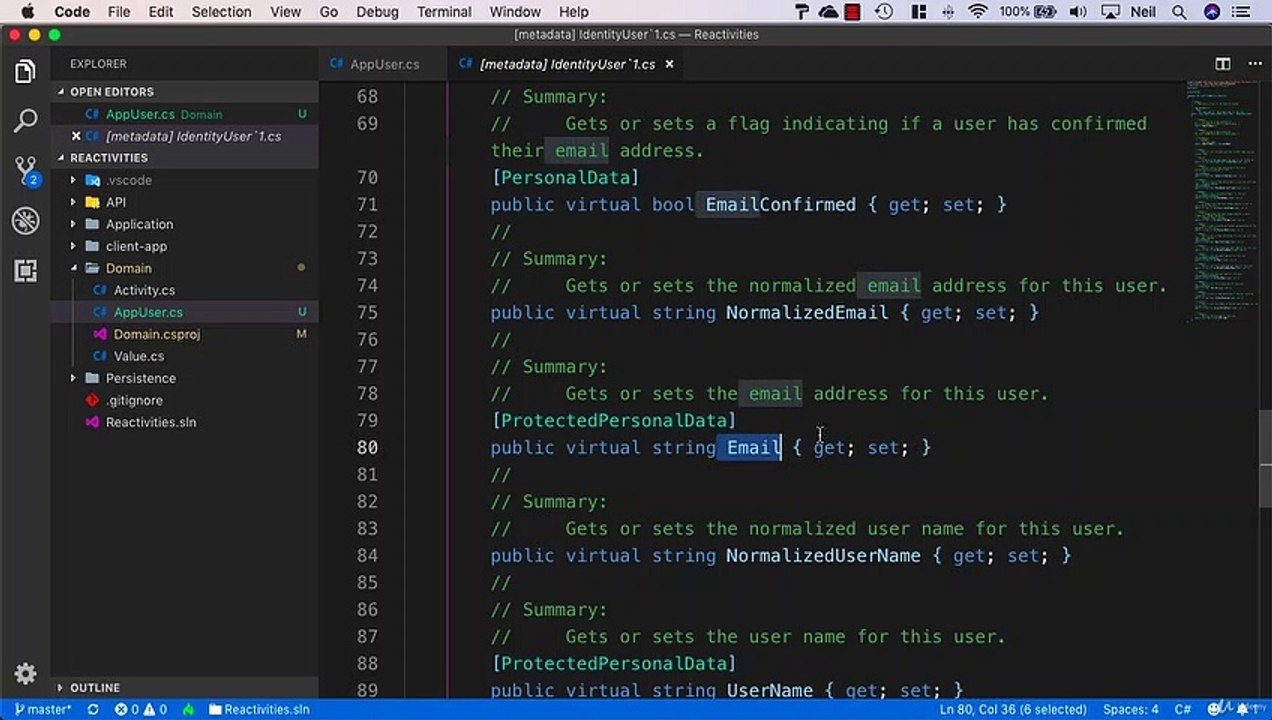1272x720 pixels.
Task: Close IdentityUser`1.cs in Open Editors
Action: coord(76,136)
